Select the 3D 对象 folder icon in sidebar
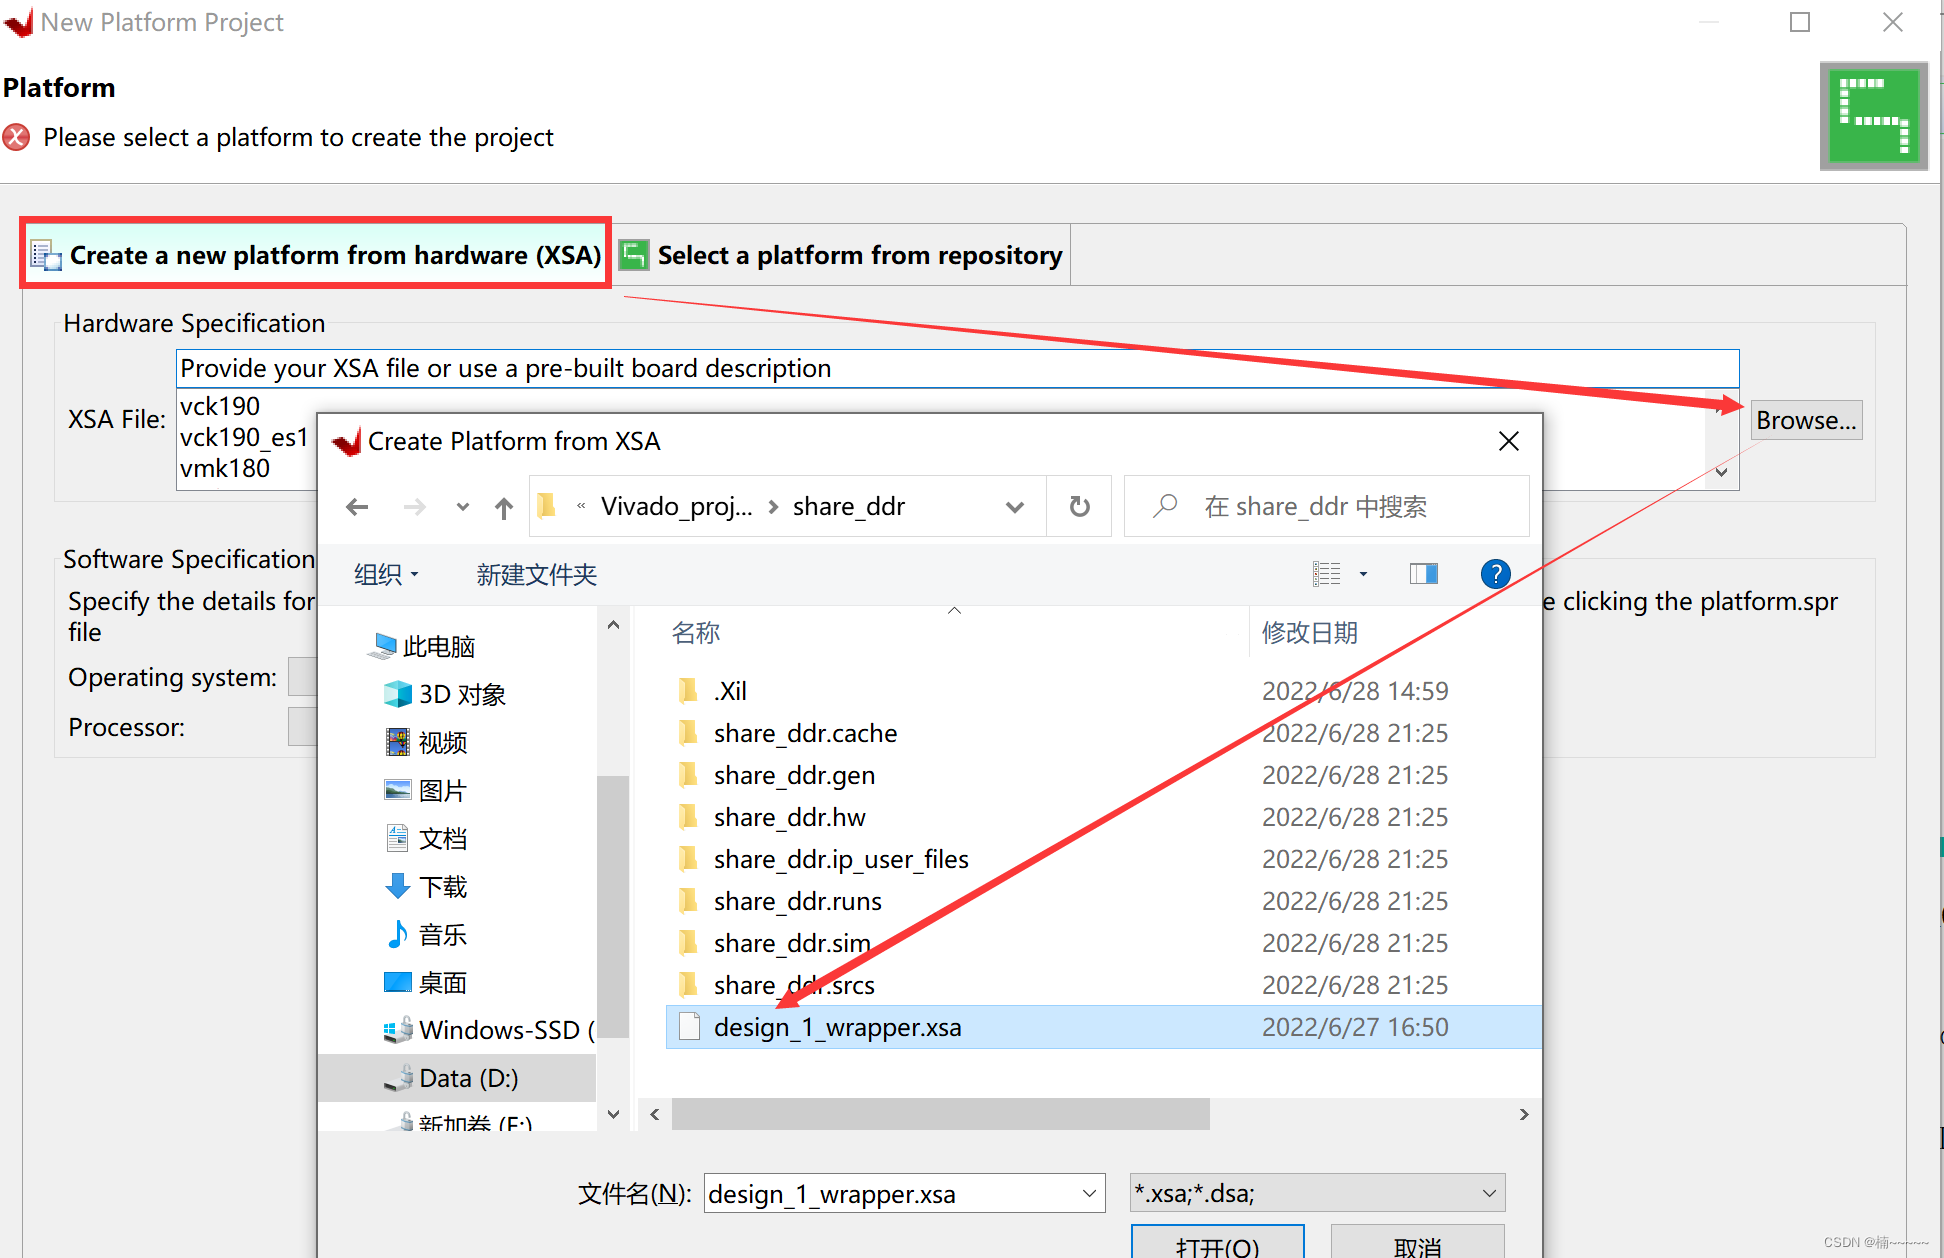The height and width of the screenshot is (1258, 1944). pyautogui.click(x=398, y=694)
